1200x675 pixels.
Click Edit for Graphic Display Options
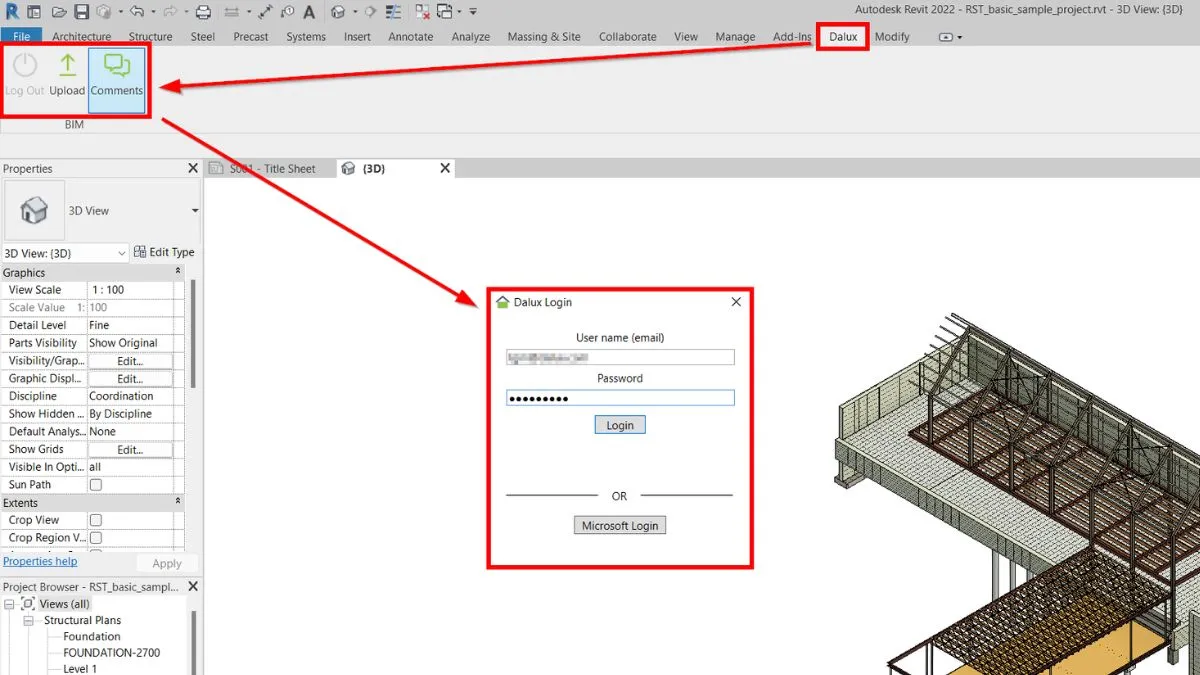(x=130, y=379)
